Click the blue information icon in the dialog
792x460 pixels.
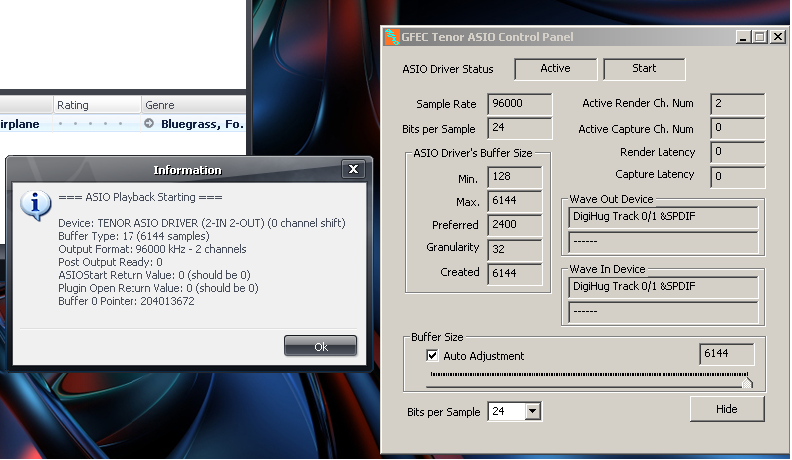pyautogui.click(x=35, y=205)
